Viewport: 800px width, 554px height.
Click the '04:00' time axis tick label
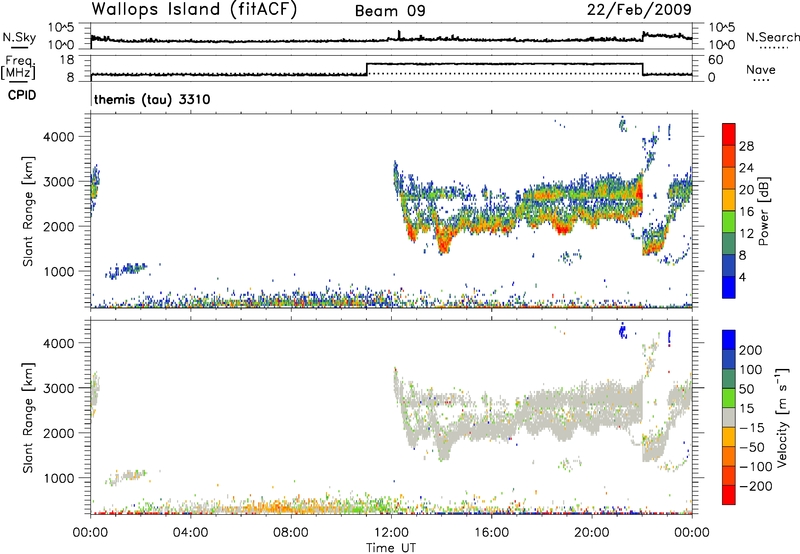pos(191,533)
